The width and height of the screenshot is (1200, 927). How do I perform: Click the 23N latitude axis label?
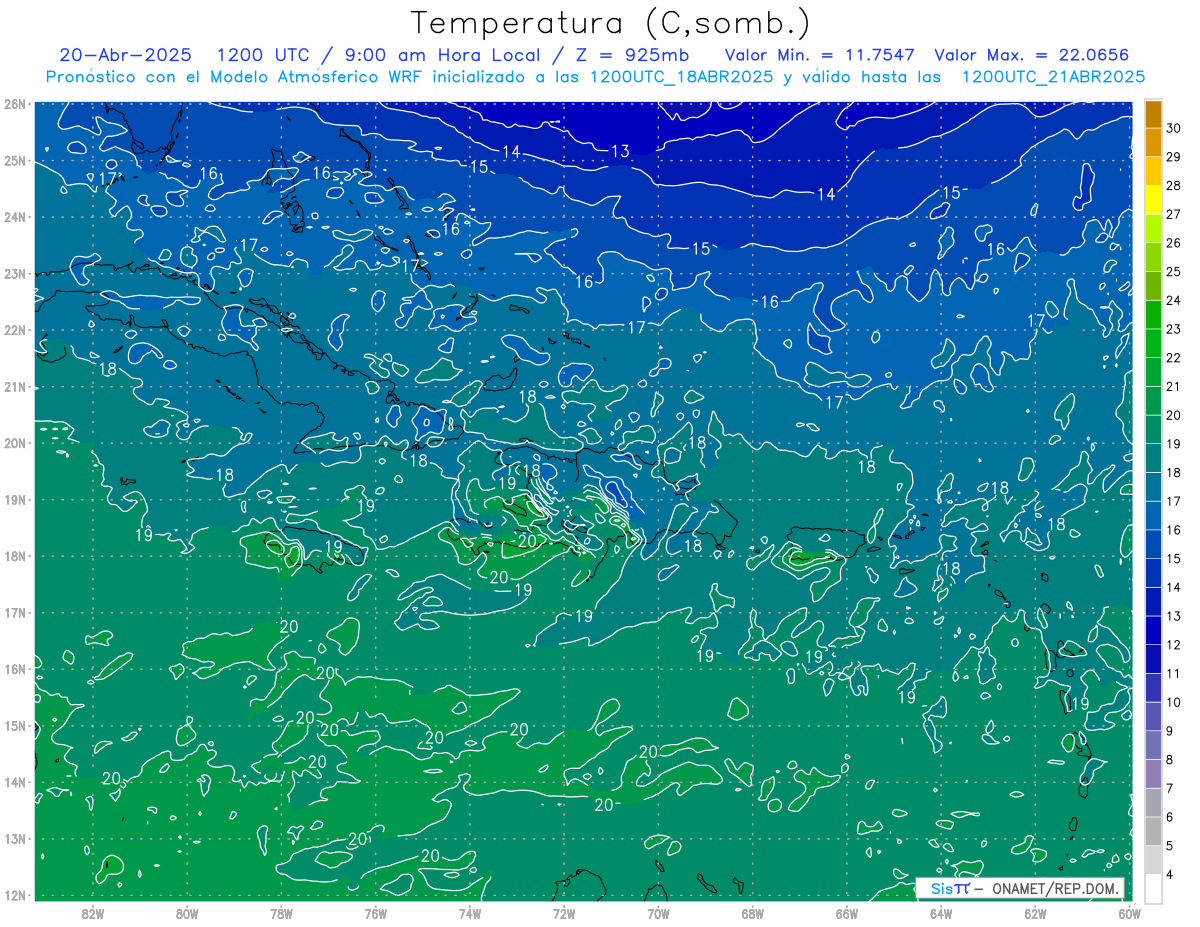[15, 274]
